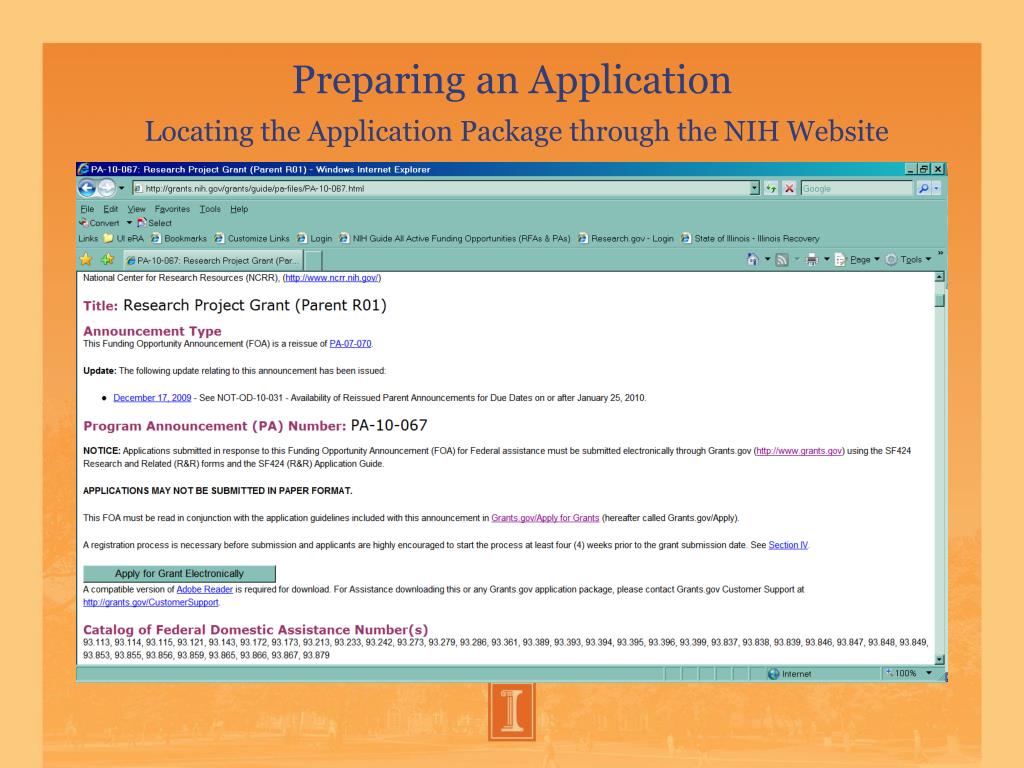Jump to the Section IV link
Image resolution: width=1024 pixels, height=768 pixels.
[788, 545]
